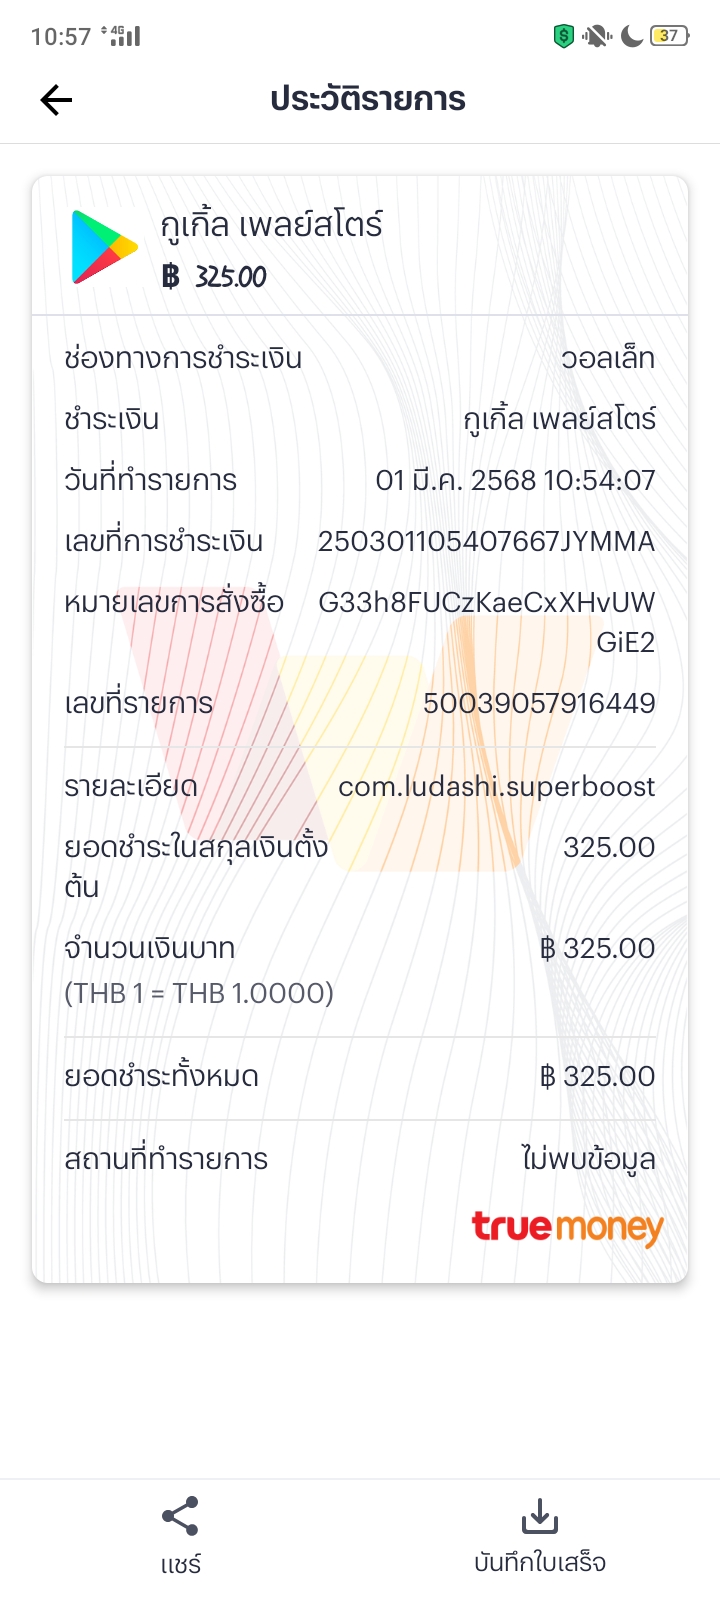Tap com.ludashi.superboost detail text
The image size is (720, 1600).
(497, 787)
